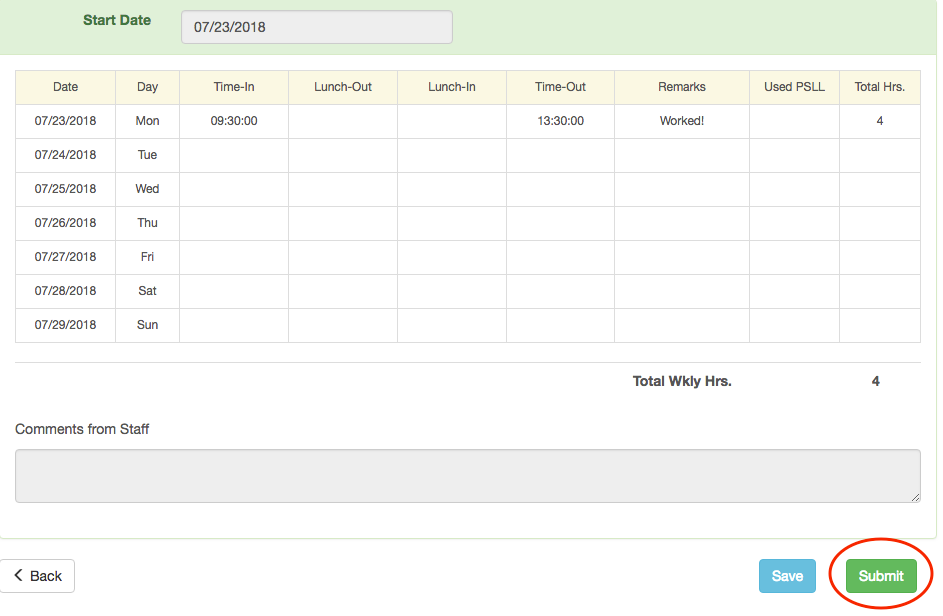This screenshot has height=616, width=943.
Task: Select Thursday's Lunch-Out cell
Action: click(x=342, y=223)
